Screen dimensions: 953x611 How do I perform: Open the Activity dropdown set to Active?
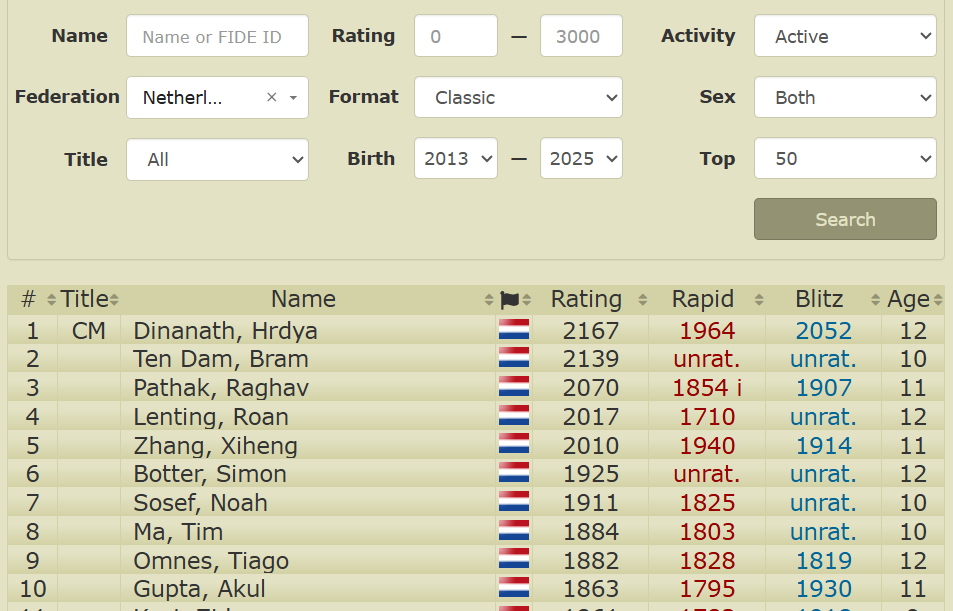pyautogui.click(x=844, y=37)
